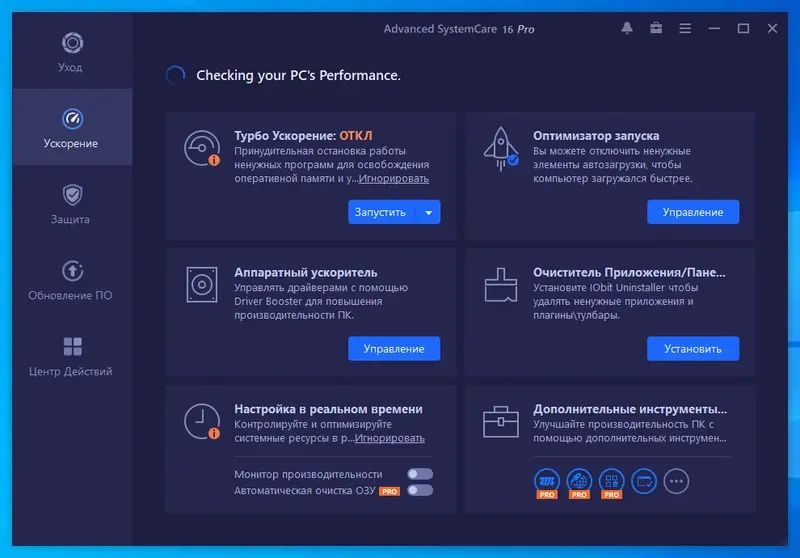Click the shield Защита icon
Screen dimensions: 800x558
(72, 195)
